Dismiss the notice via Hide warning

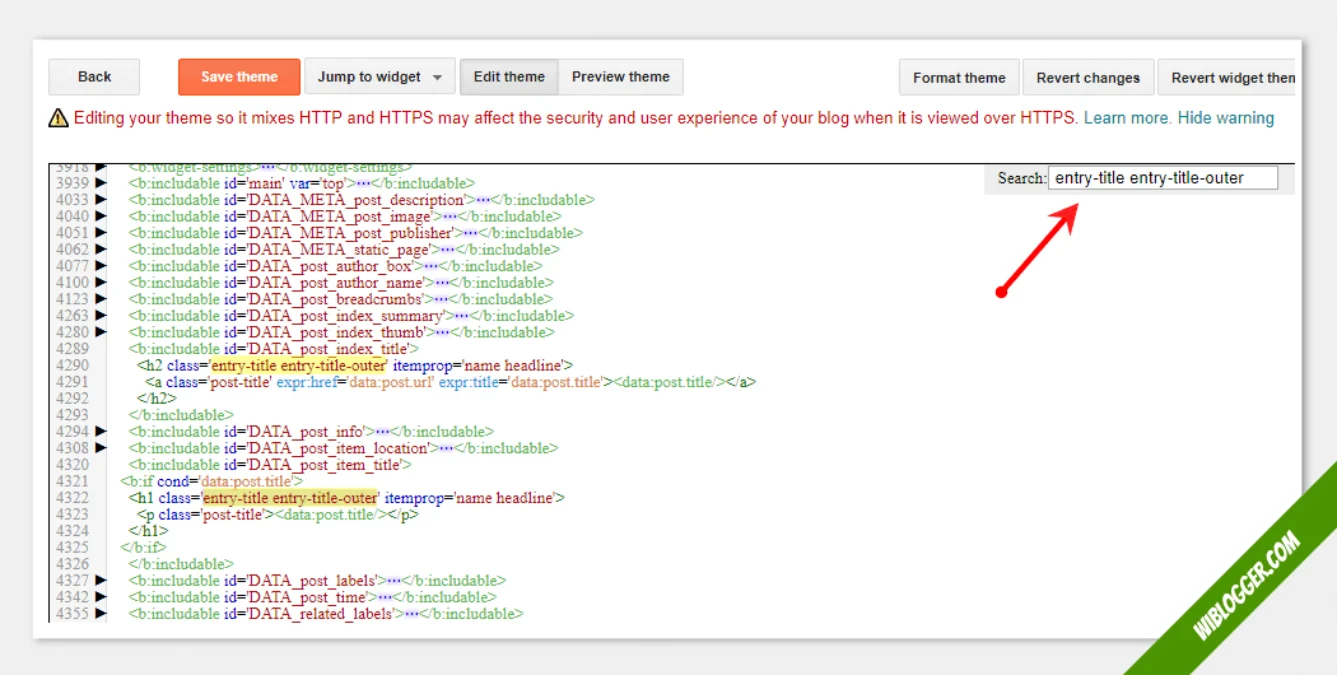tap(1225, 118)
